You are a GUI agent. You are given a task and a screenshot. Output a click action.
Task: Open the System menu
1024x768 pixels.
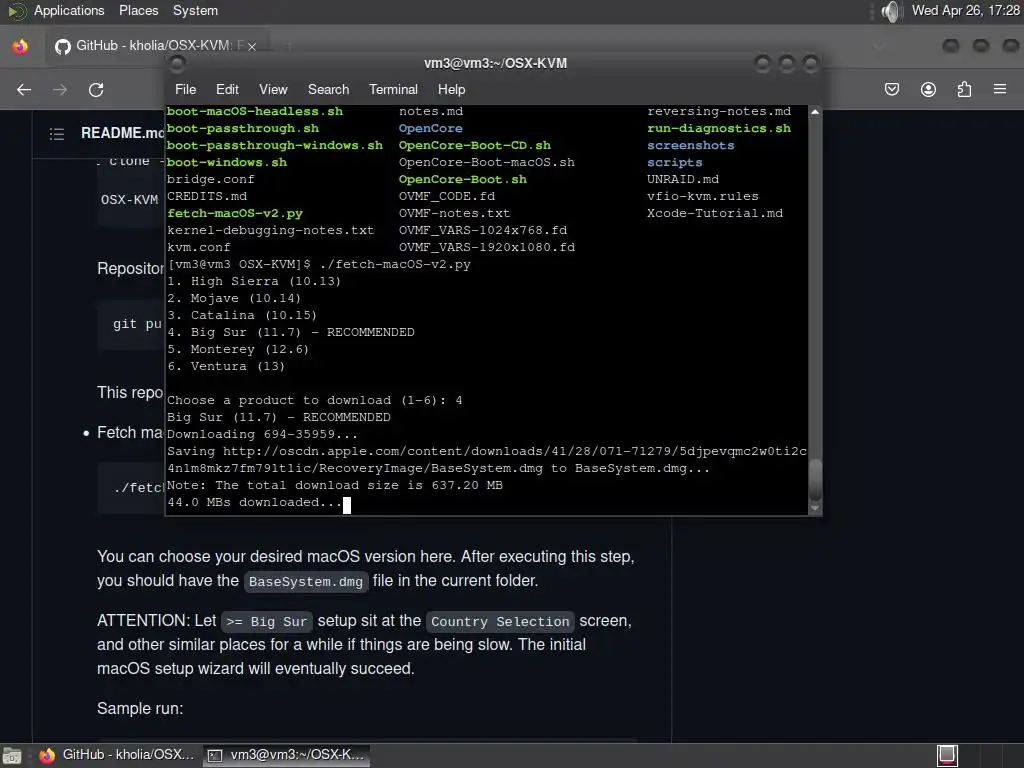195,11
